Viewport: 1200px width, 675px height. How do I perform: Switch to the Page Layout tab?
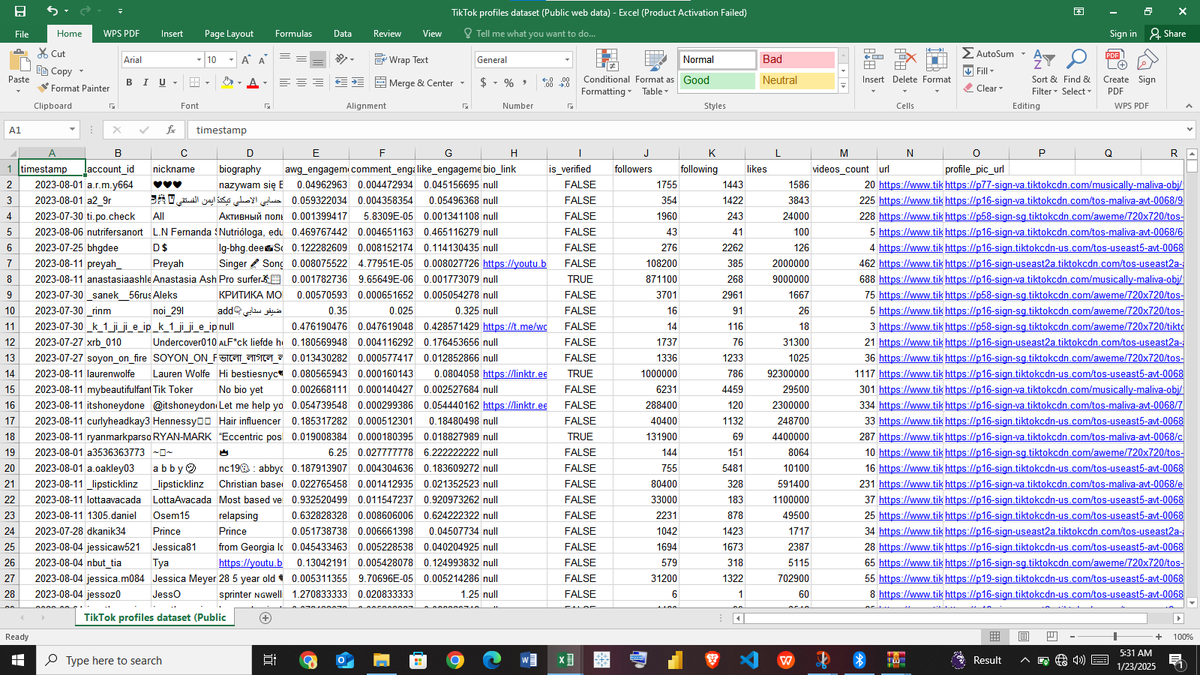click(x=229, y=33)
